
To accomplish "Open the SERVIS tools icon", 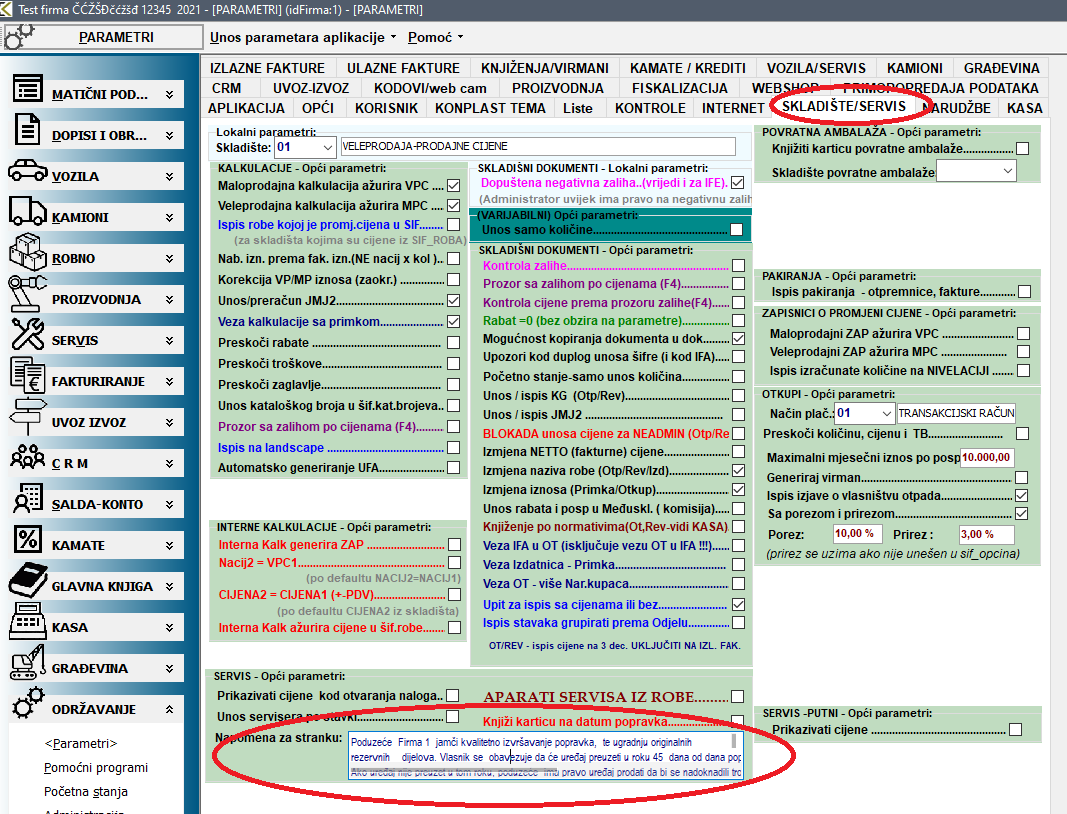I will pyautogui.click(x=28, y=334).
